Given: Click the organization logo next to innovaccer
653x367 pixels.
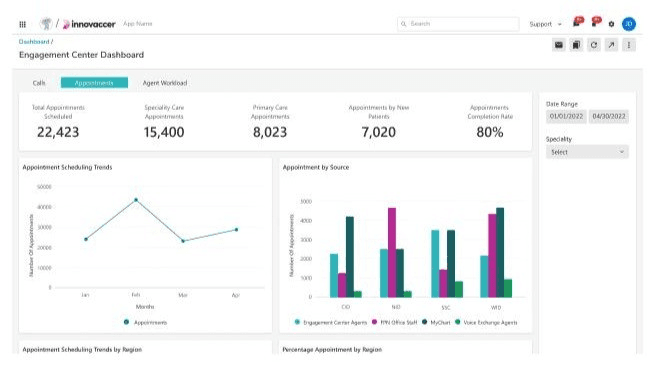Looking at the screenshot, I should pyautogui.click(x=46, y=24).
